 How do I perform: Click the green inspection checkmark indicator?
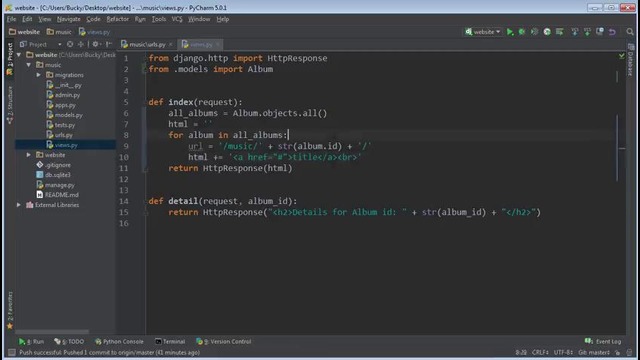(x=621, y=56)
